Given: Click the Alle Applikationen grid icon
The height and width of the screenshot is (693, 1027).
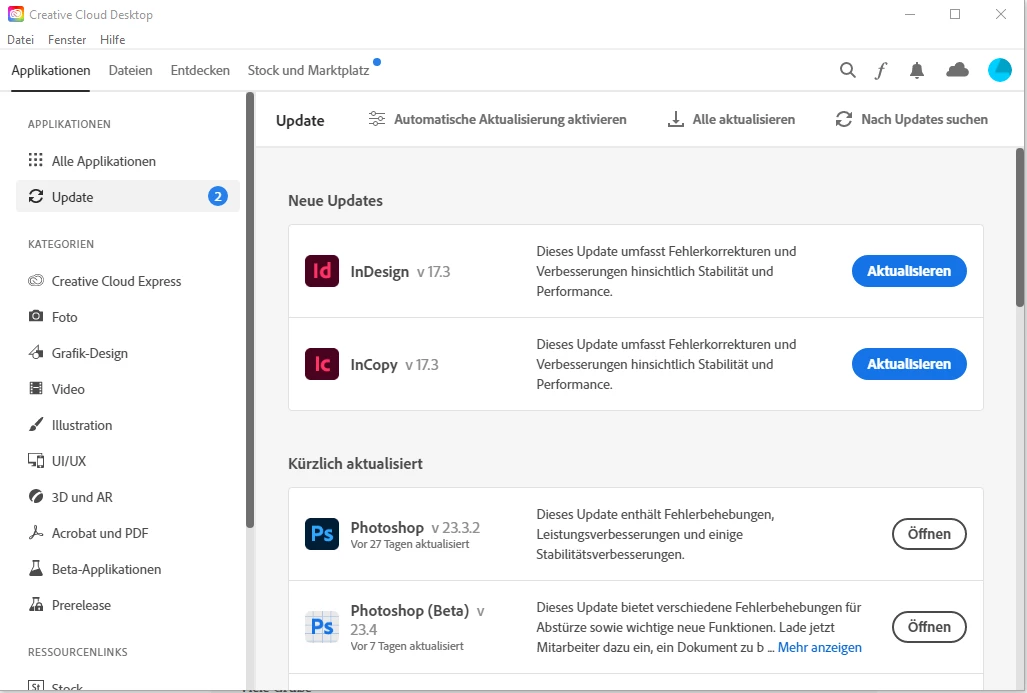Looking at the screenshot, I should pyautogui.click(x=35, y=160).
